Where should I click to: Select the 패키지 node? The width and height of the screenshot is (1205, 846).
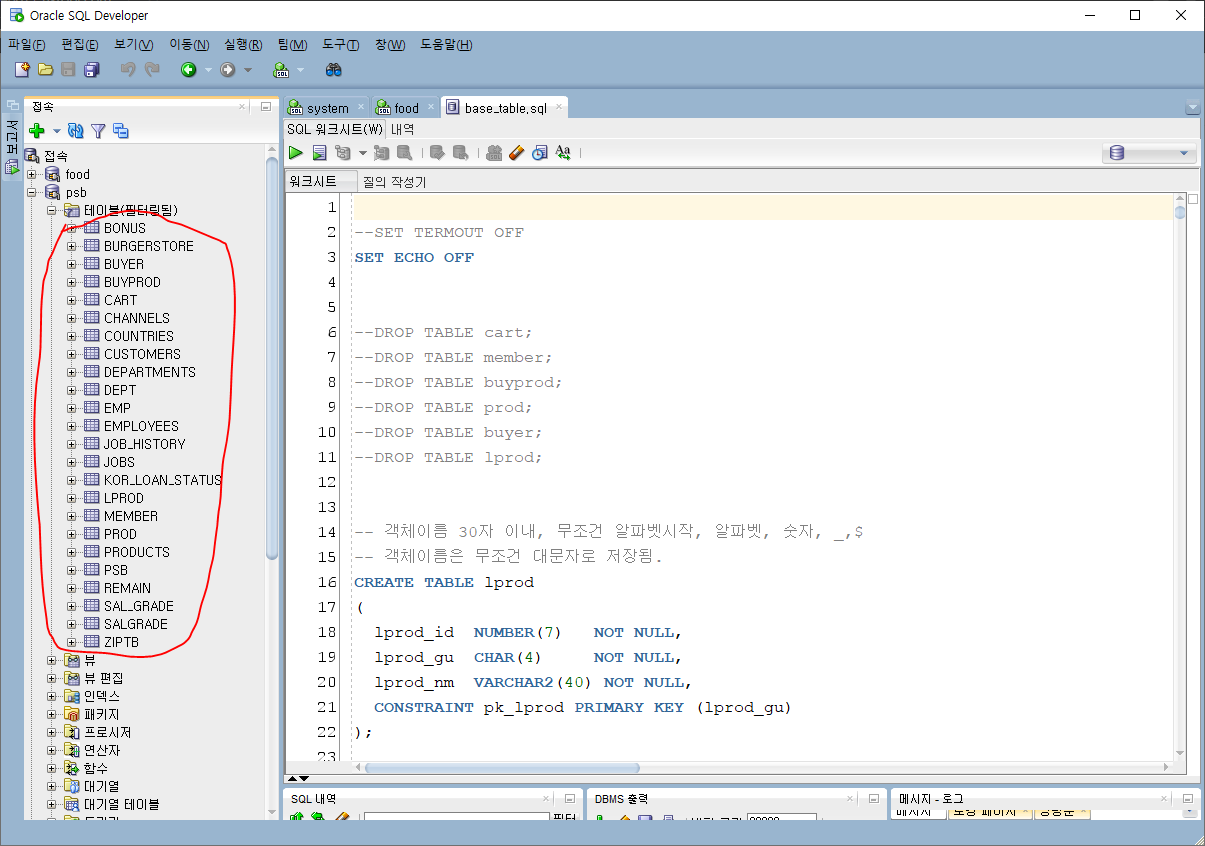[x=101, y=714]
